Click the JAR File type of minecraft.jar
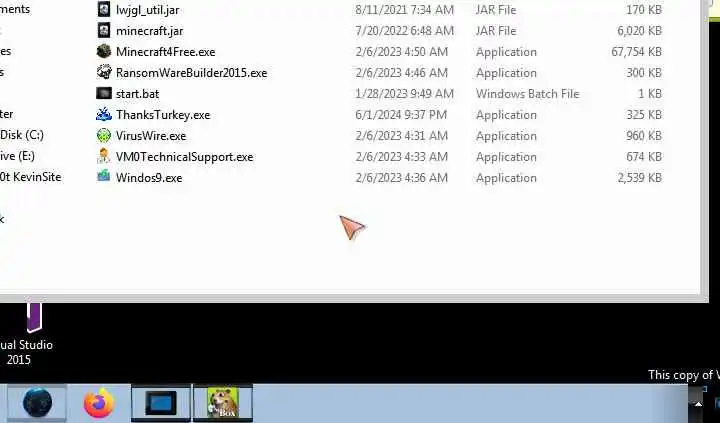The width and height of the screenshot is (720, 423). [x=496, y=31]
